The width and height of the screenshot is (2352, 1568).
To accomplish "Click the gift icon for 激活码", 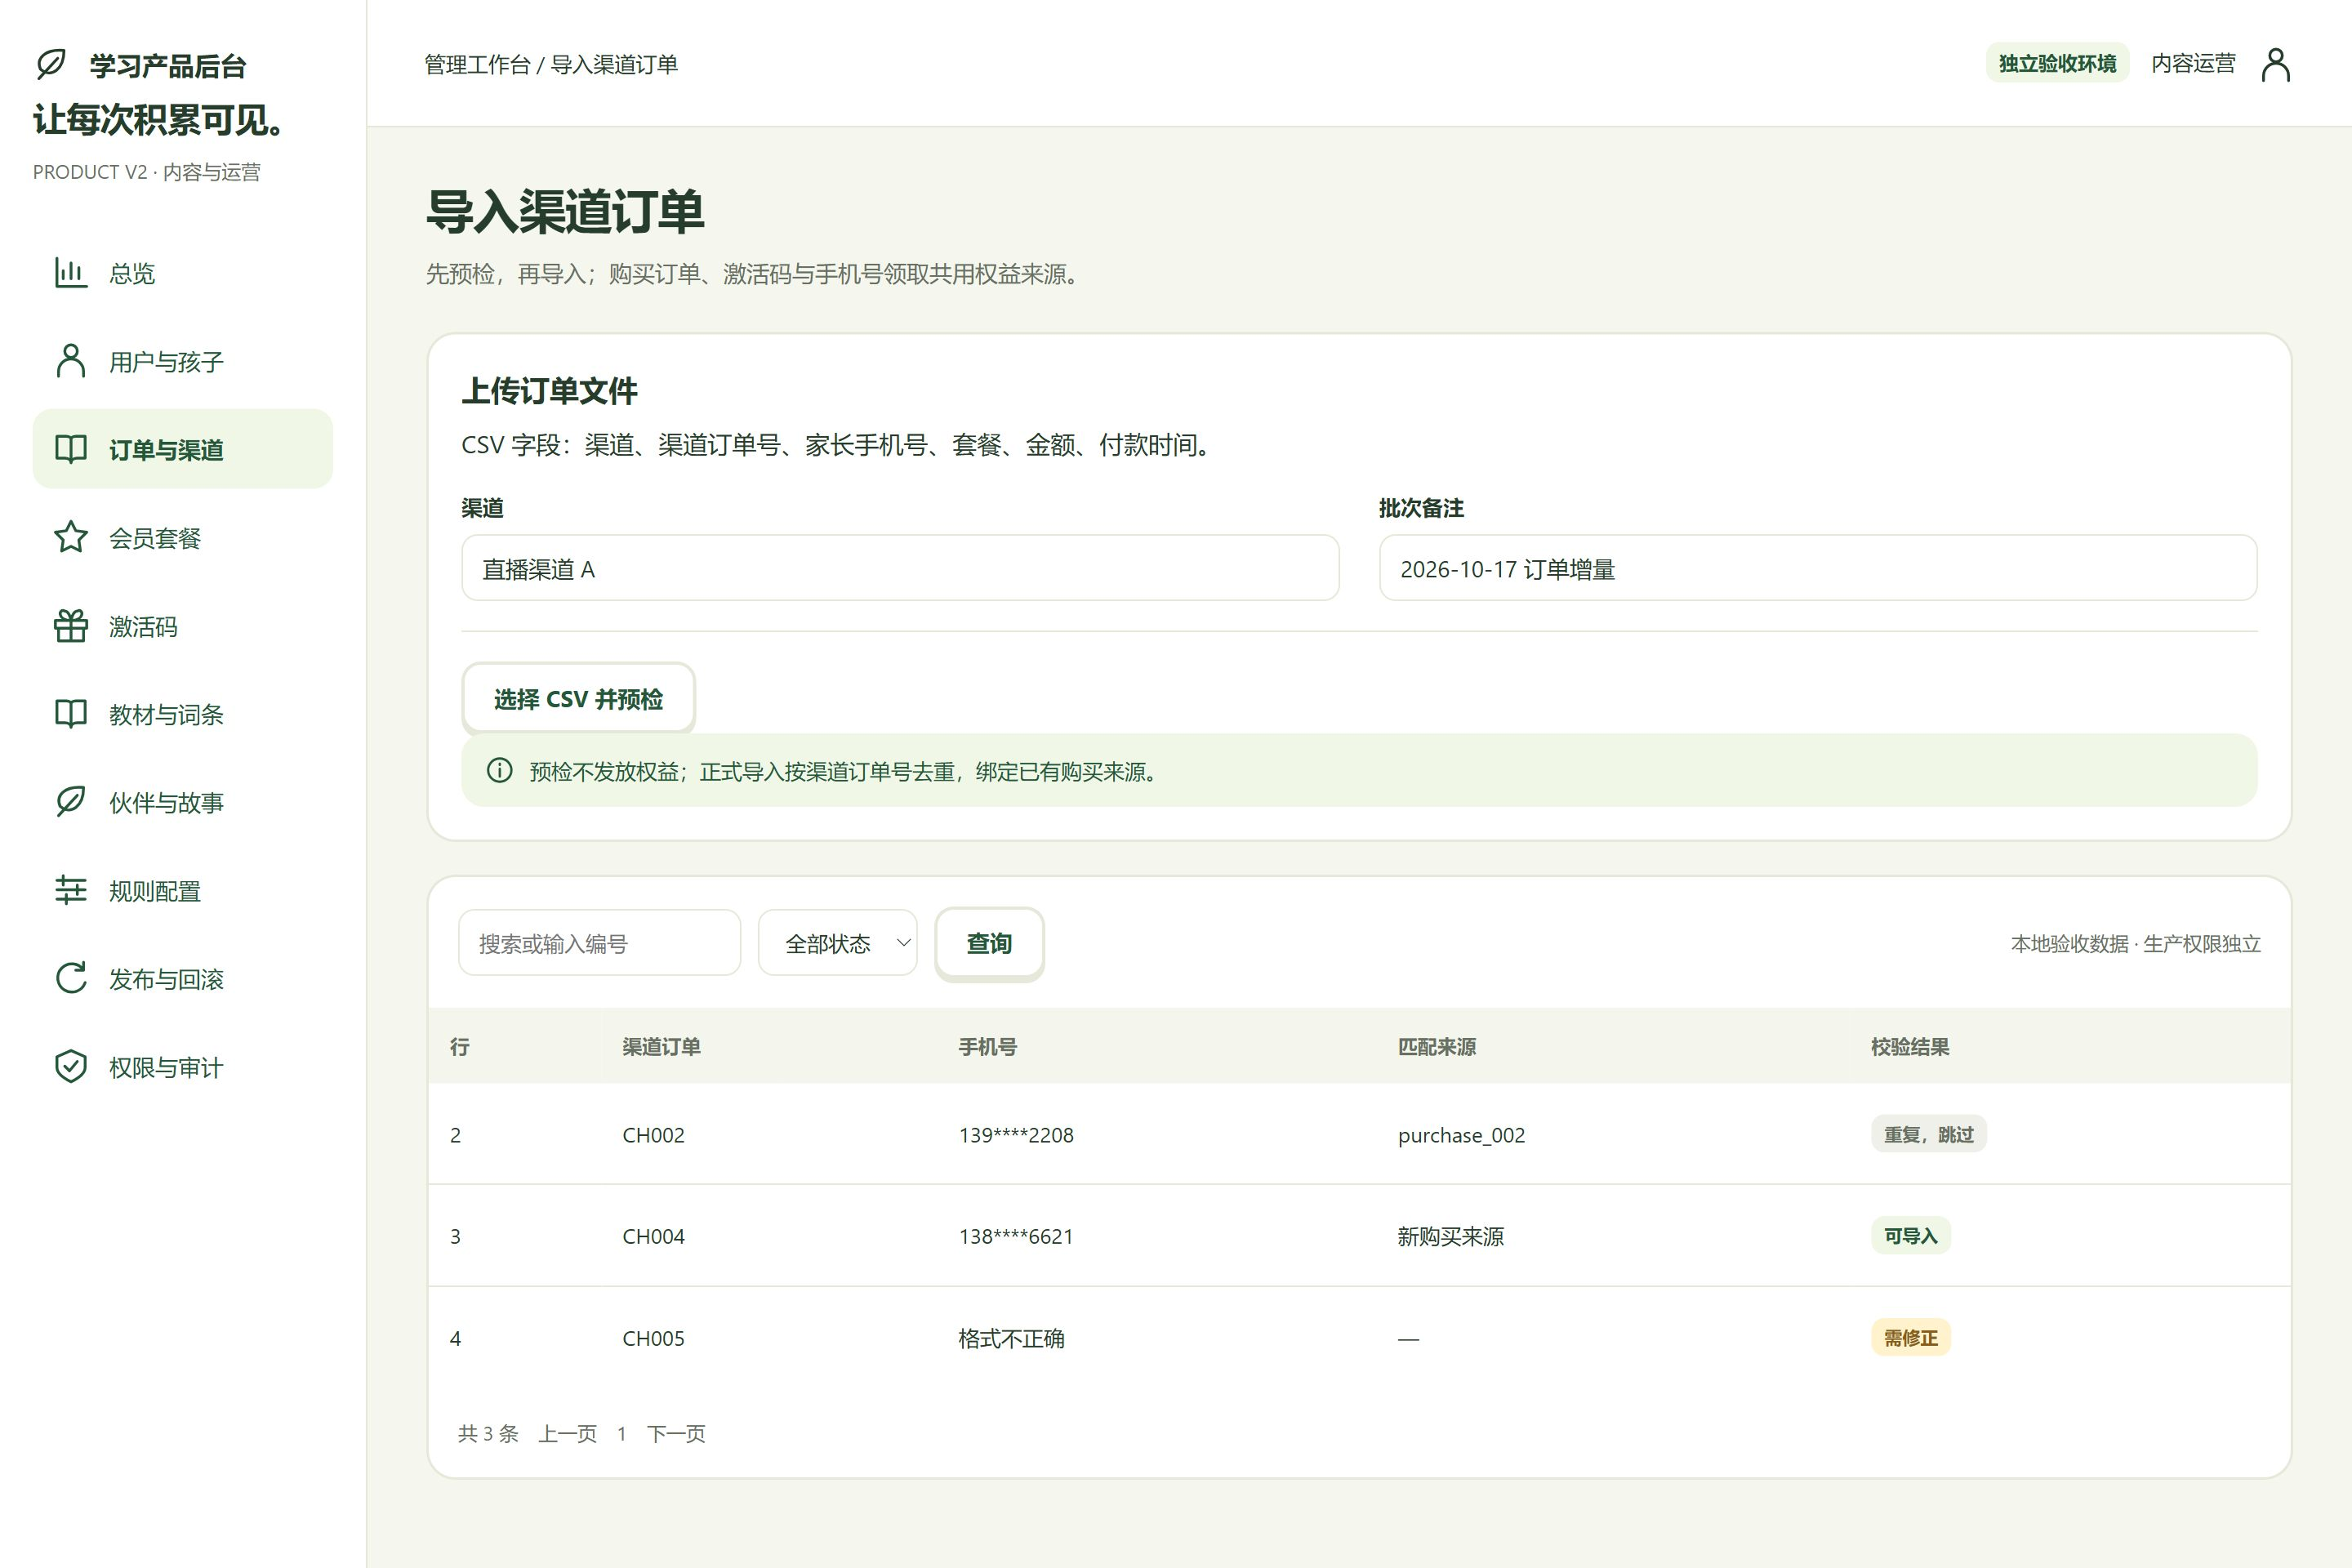I will click(71, 626).
